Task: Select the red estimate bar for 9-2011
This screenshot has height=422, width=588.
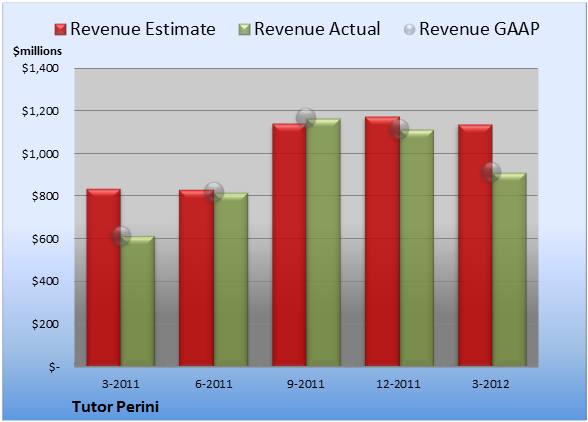Action: (289, 245)
